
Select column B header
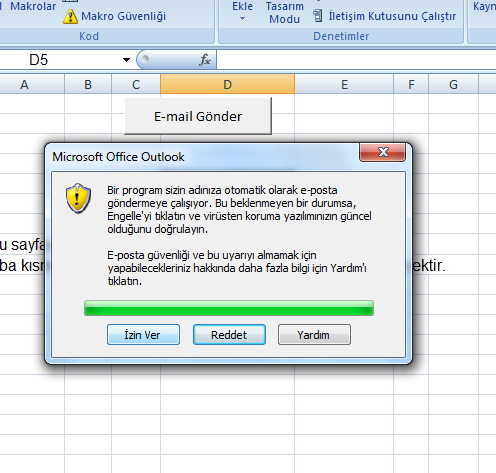tap(88, 85)
